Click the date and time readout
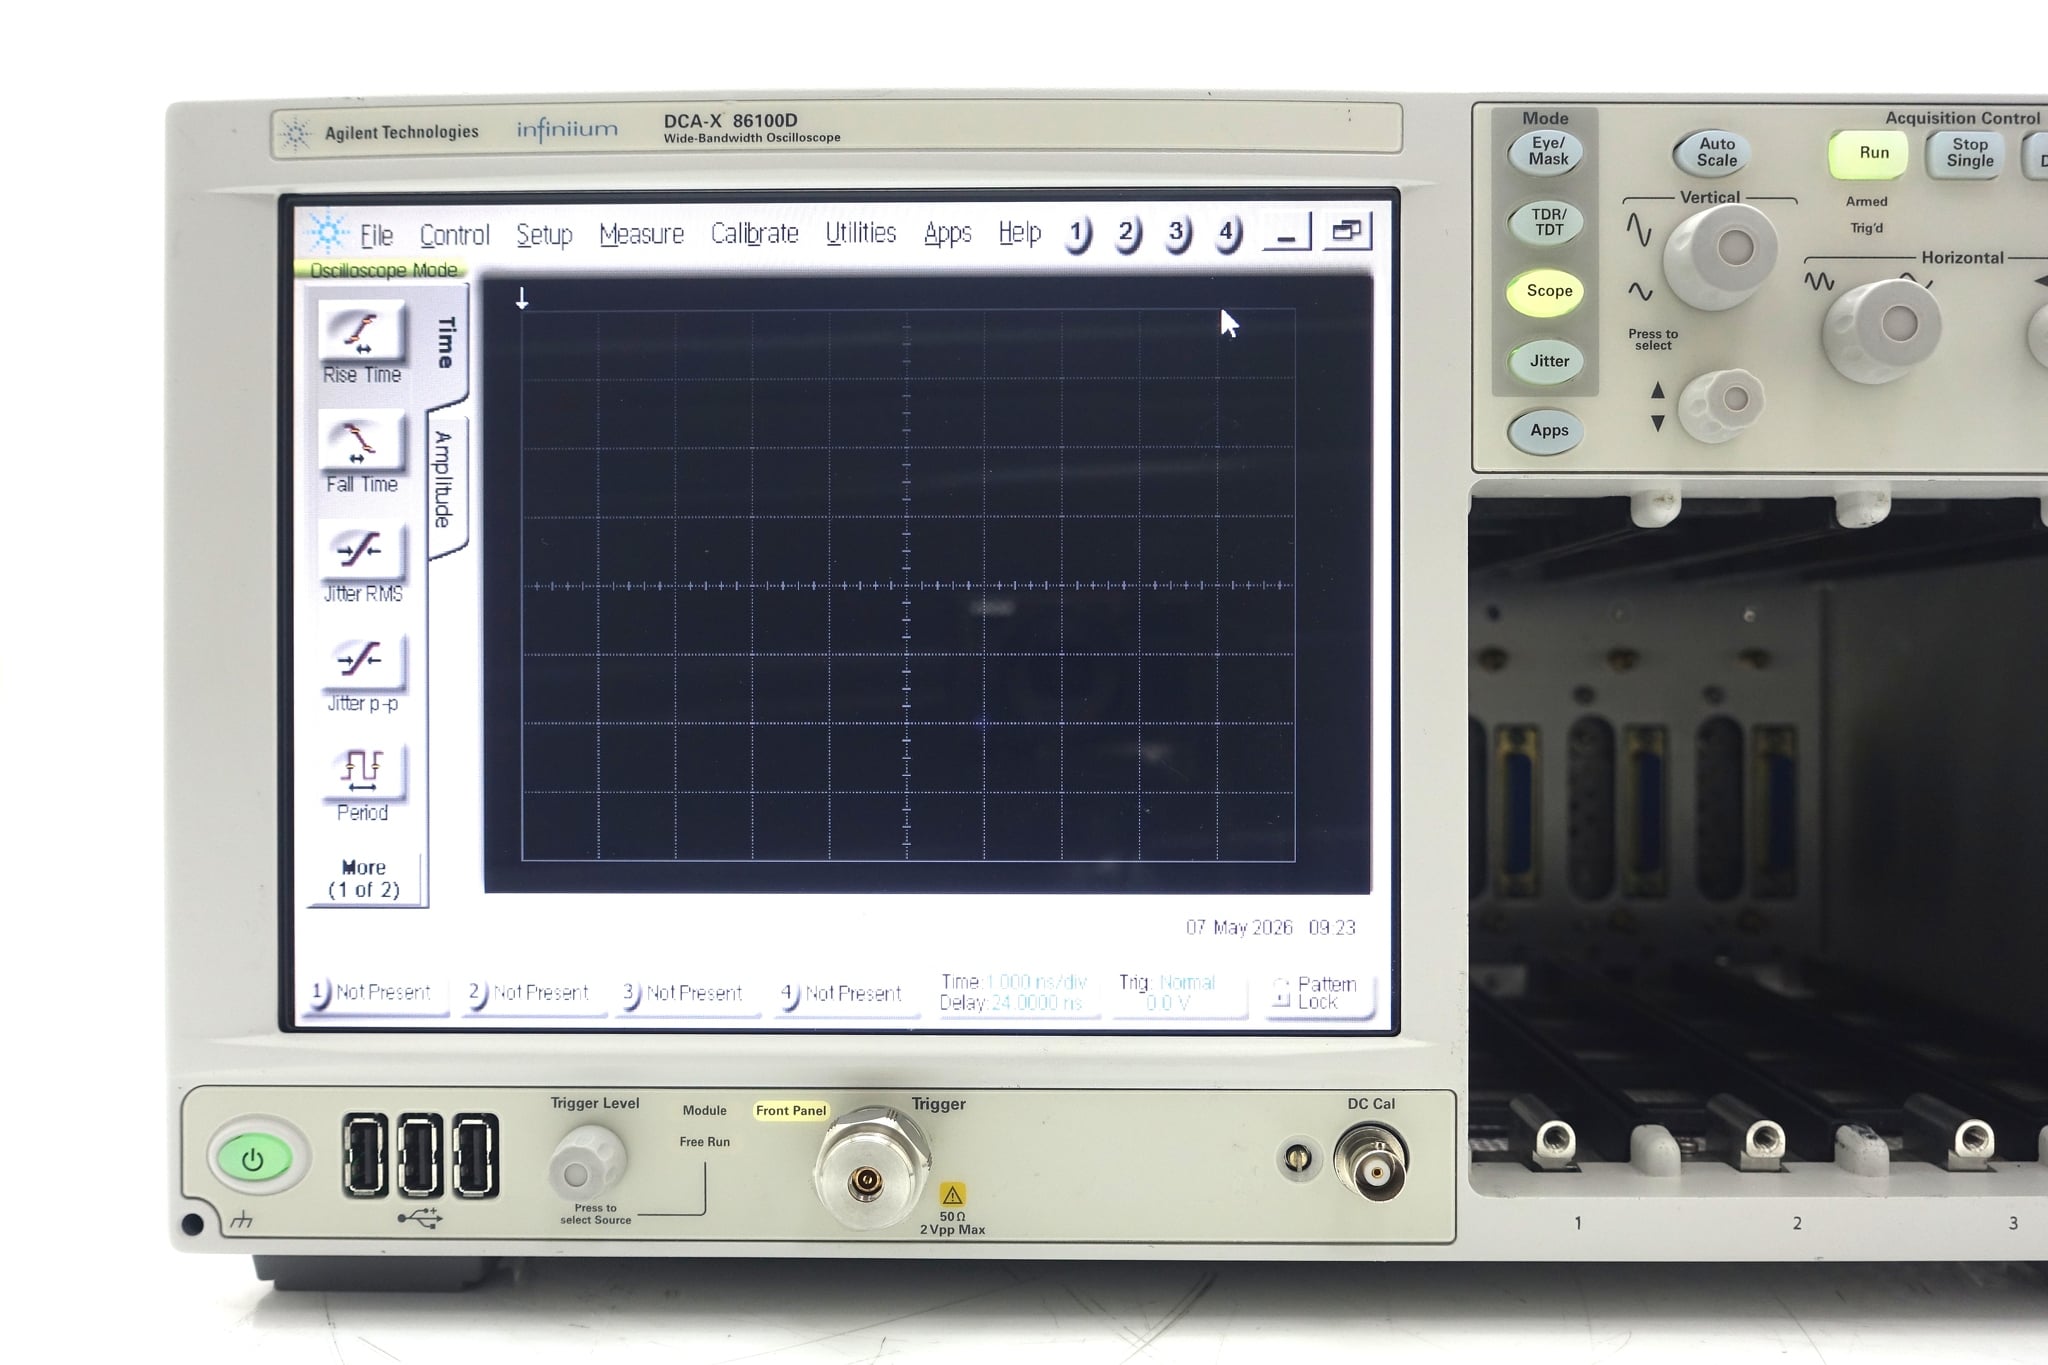This screenshot has height=1365, width=2048. tap(1271, 928)
